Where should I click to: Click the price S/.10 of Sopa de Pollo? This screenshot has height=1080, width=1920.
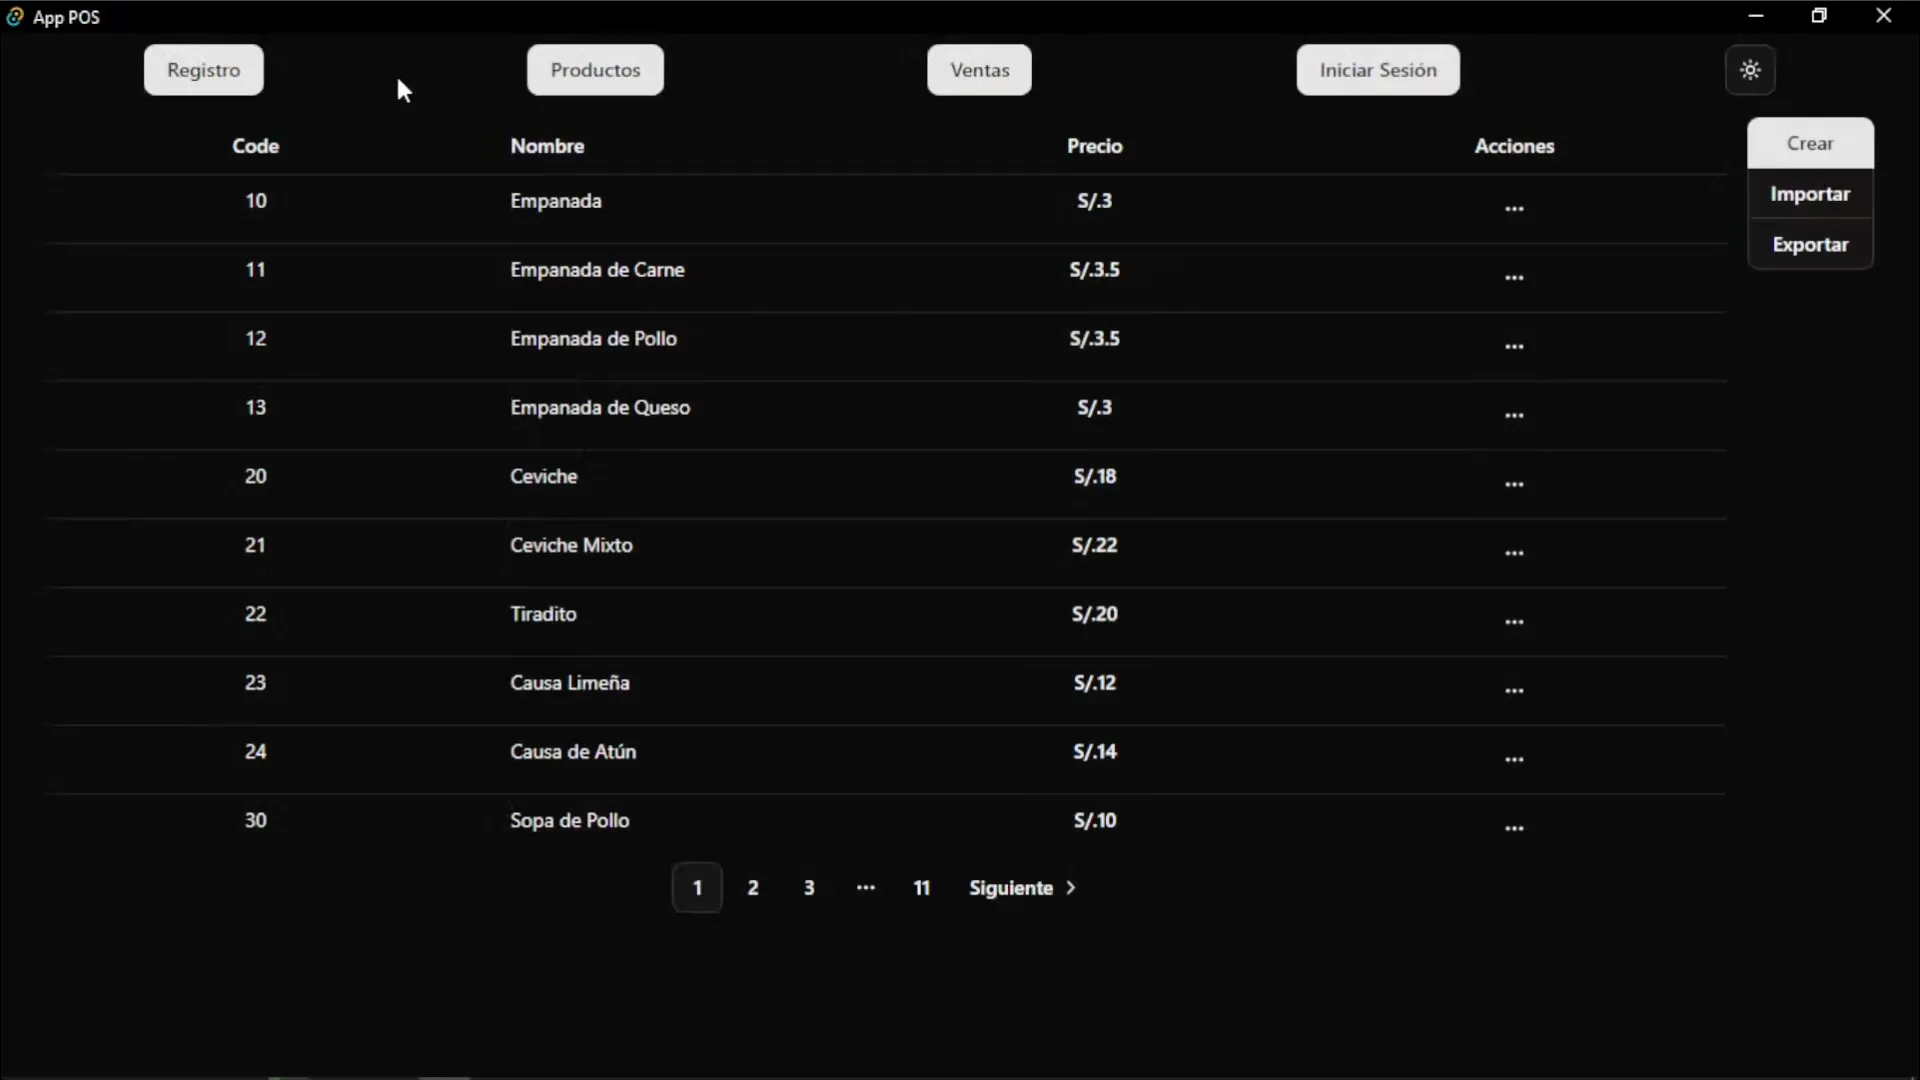point(1095,821)
